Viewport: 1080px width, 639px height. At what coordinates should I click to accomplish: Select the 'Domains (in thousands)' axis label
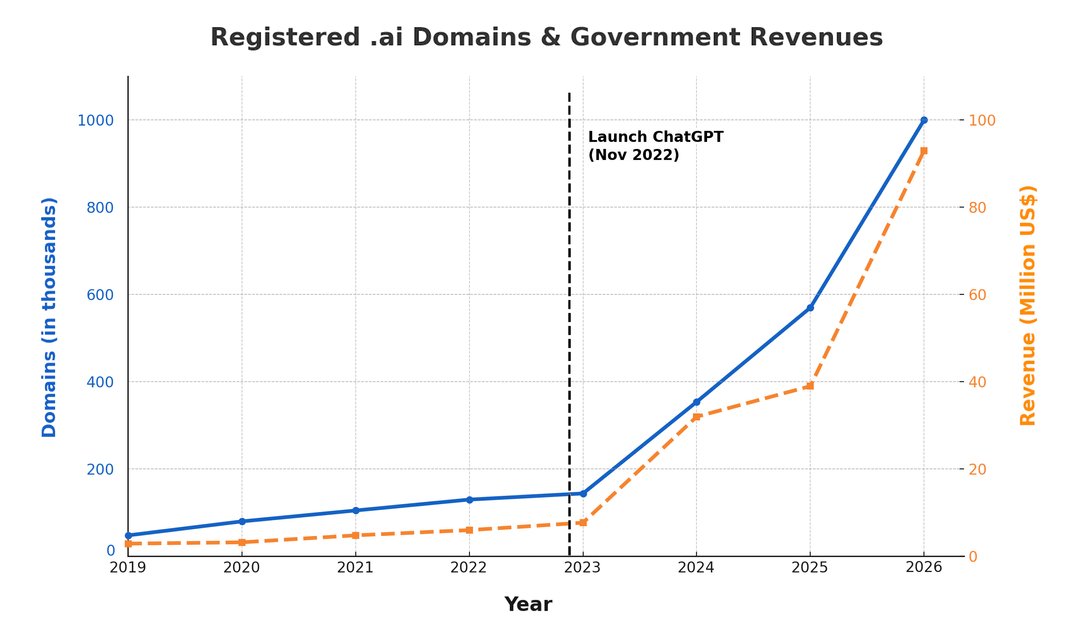[x=49, y=317]
